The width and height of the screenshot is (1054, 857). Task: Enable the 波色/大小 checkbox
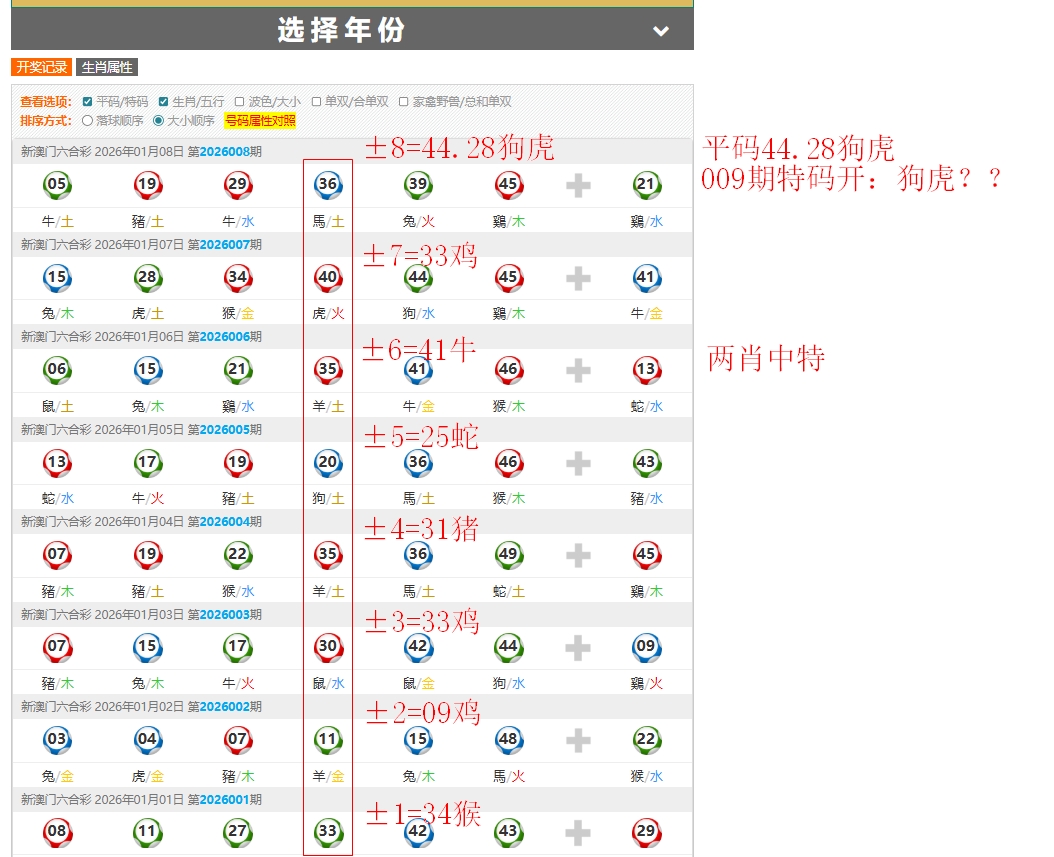point(240,102)
